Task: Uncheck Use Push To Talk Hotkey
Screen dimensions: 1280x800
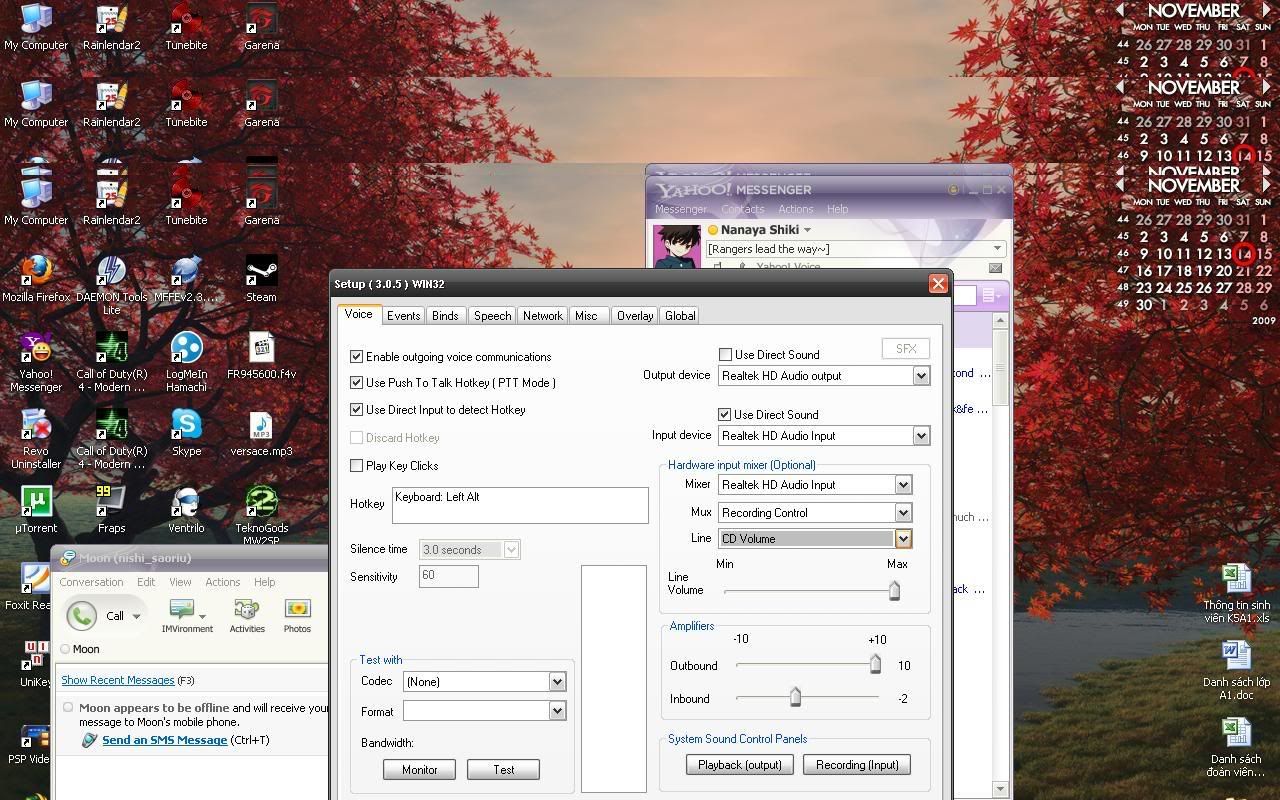Action: pos(356,382)
